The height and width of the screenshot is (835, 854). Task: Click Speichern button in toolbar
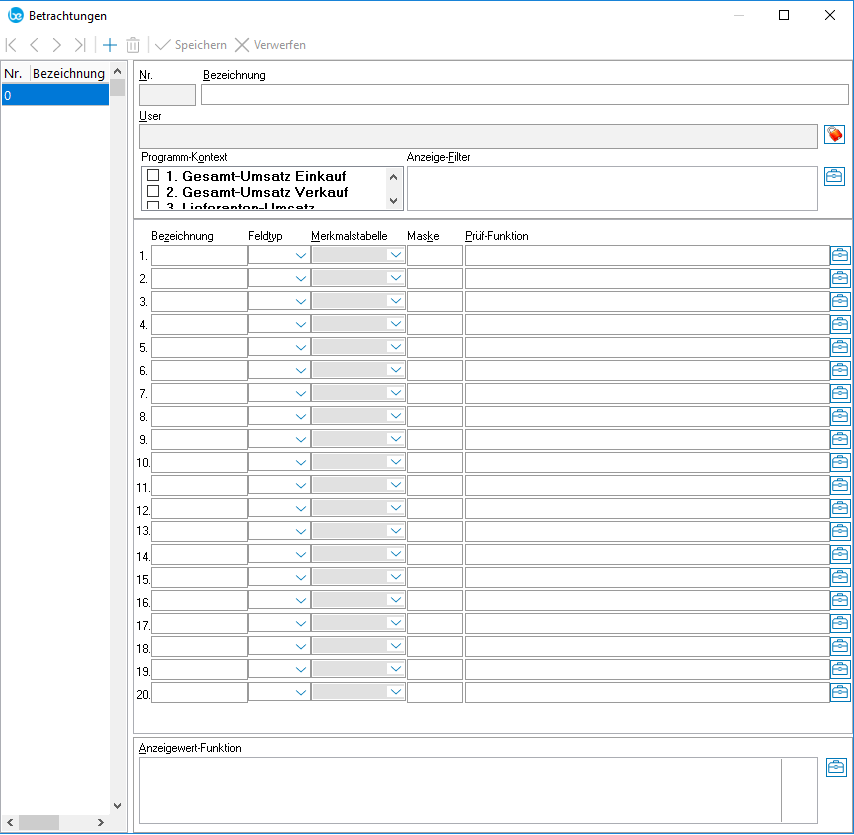[190, 45]
